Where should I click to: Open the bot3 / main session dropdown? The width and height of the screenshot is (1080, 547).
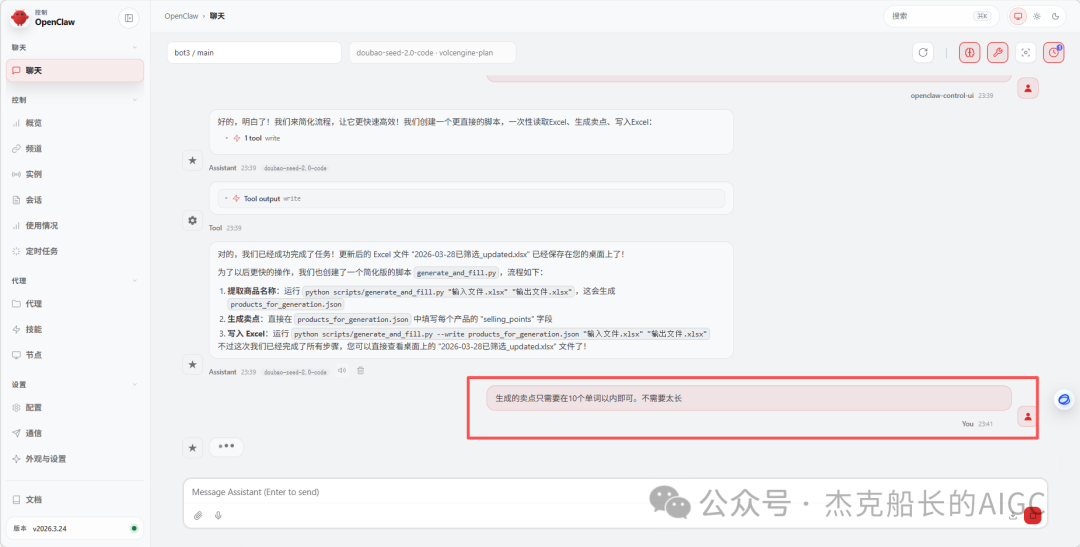tap(254, 52)
